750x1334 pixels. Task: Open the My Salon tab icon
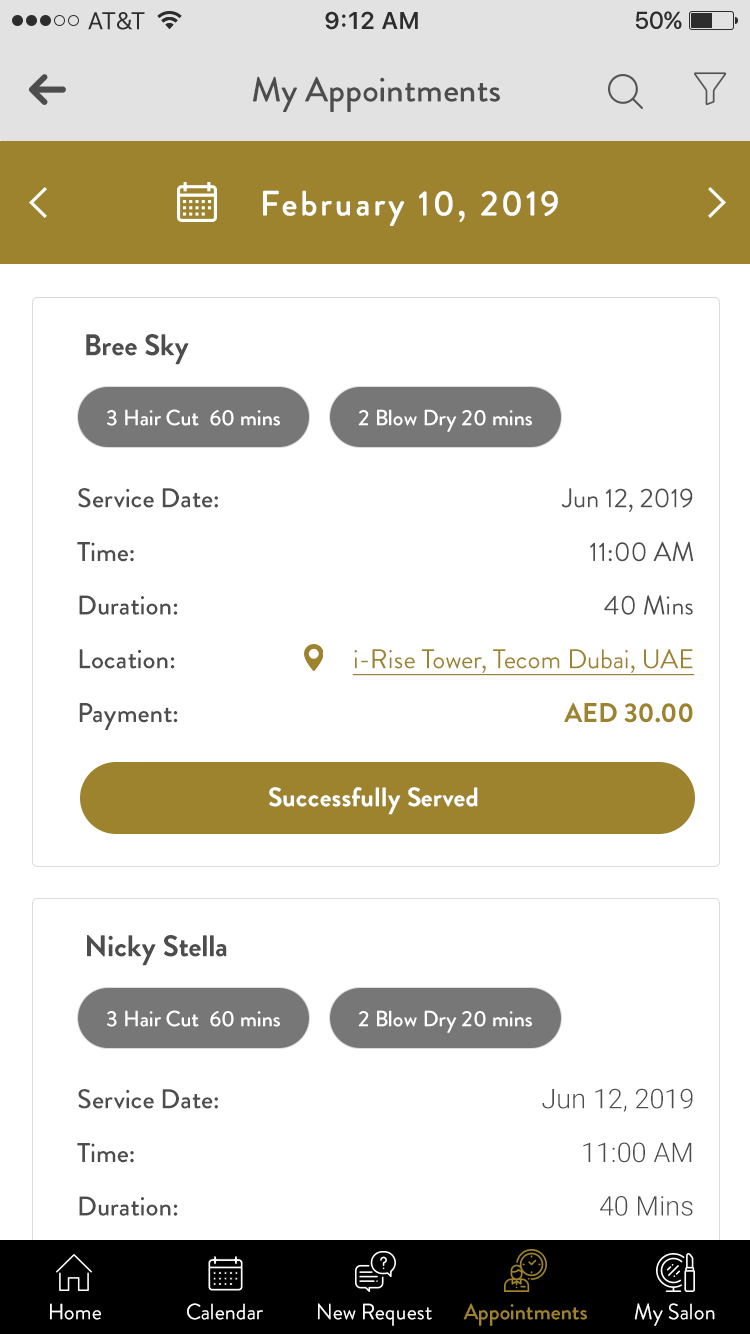pos(675,1274)
